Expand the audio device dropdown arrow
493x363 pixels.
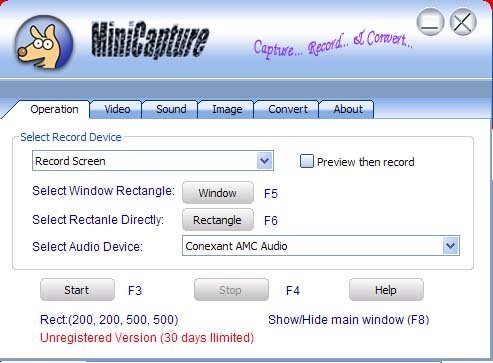coord(451,246)
